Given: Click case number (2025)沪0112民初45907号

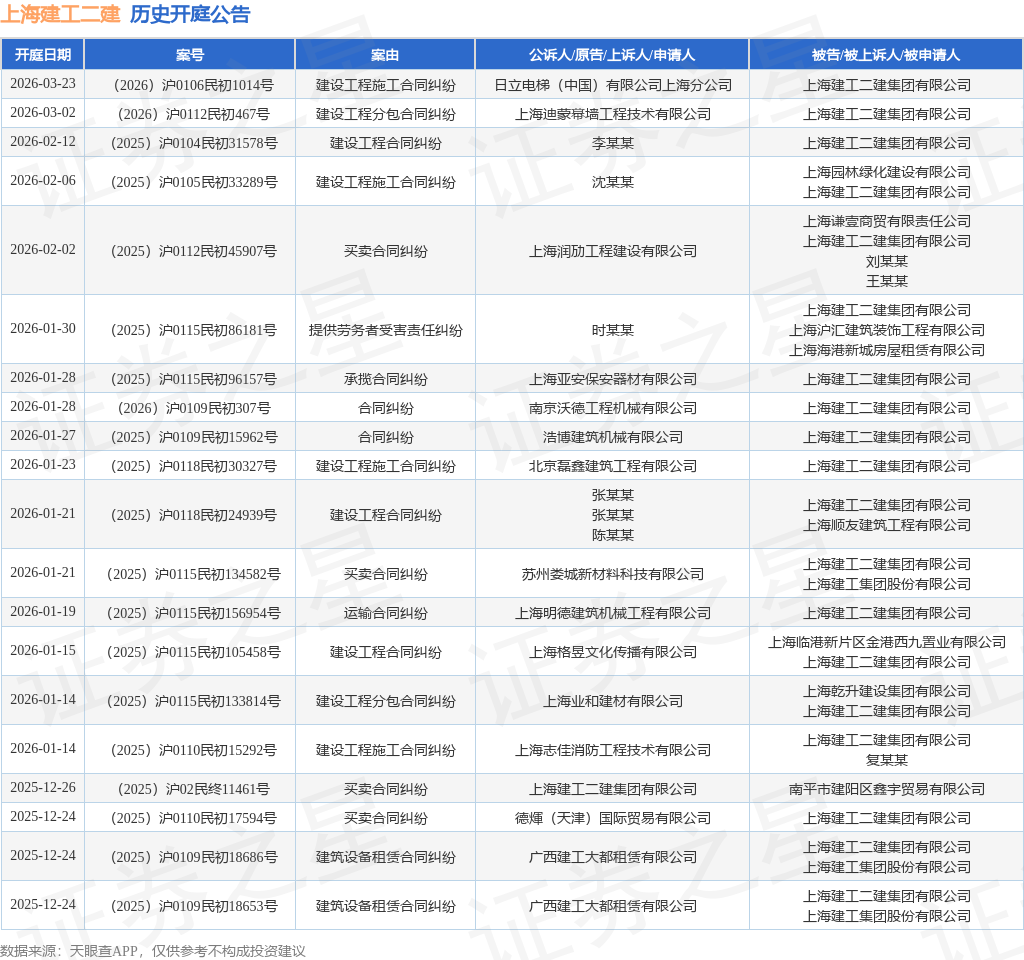Looking at the screenshot, I should point(190,251).
